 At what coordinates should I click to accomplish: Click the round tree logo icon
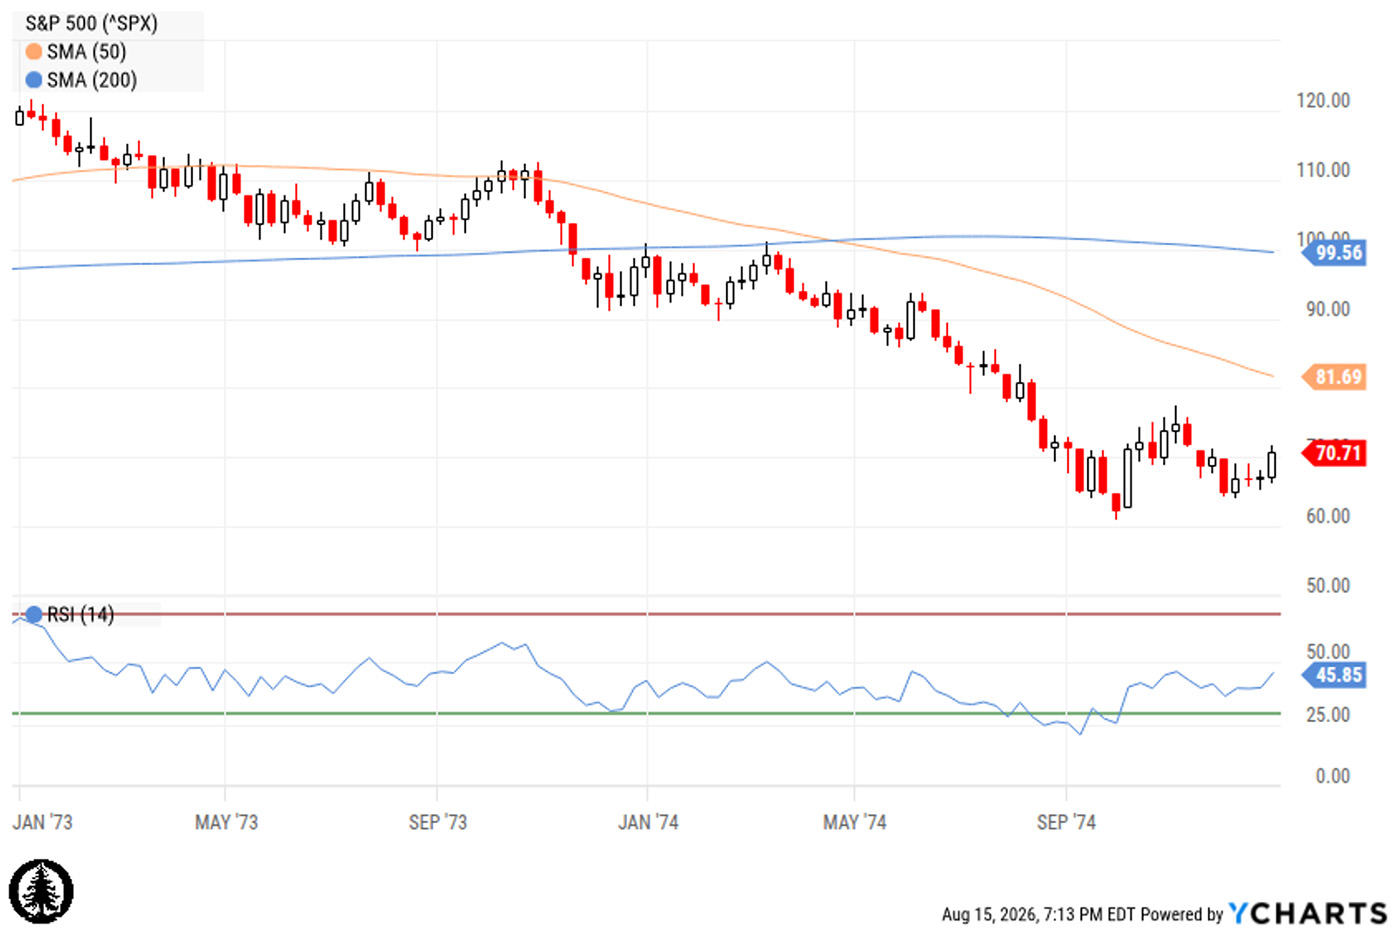coord(41,891)
